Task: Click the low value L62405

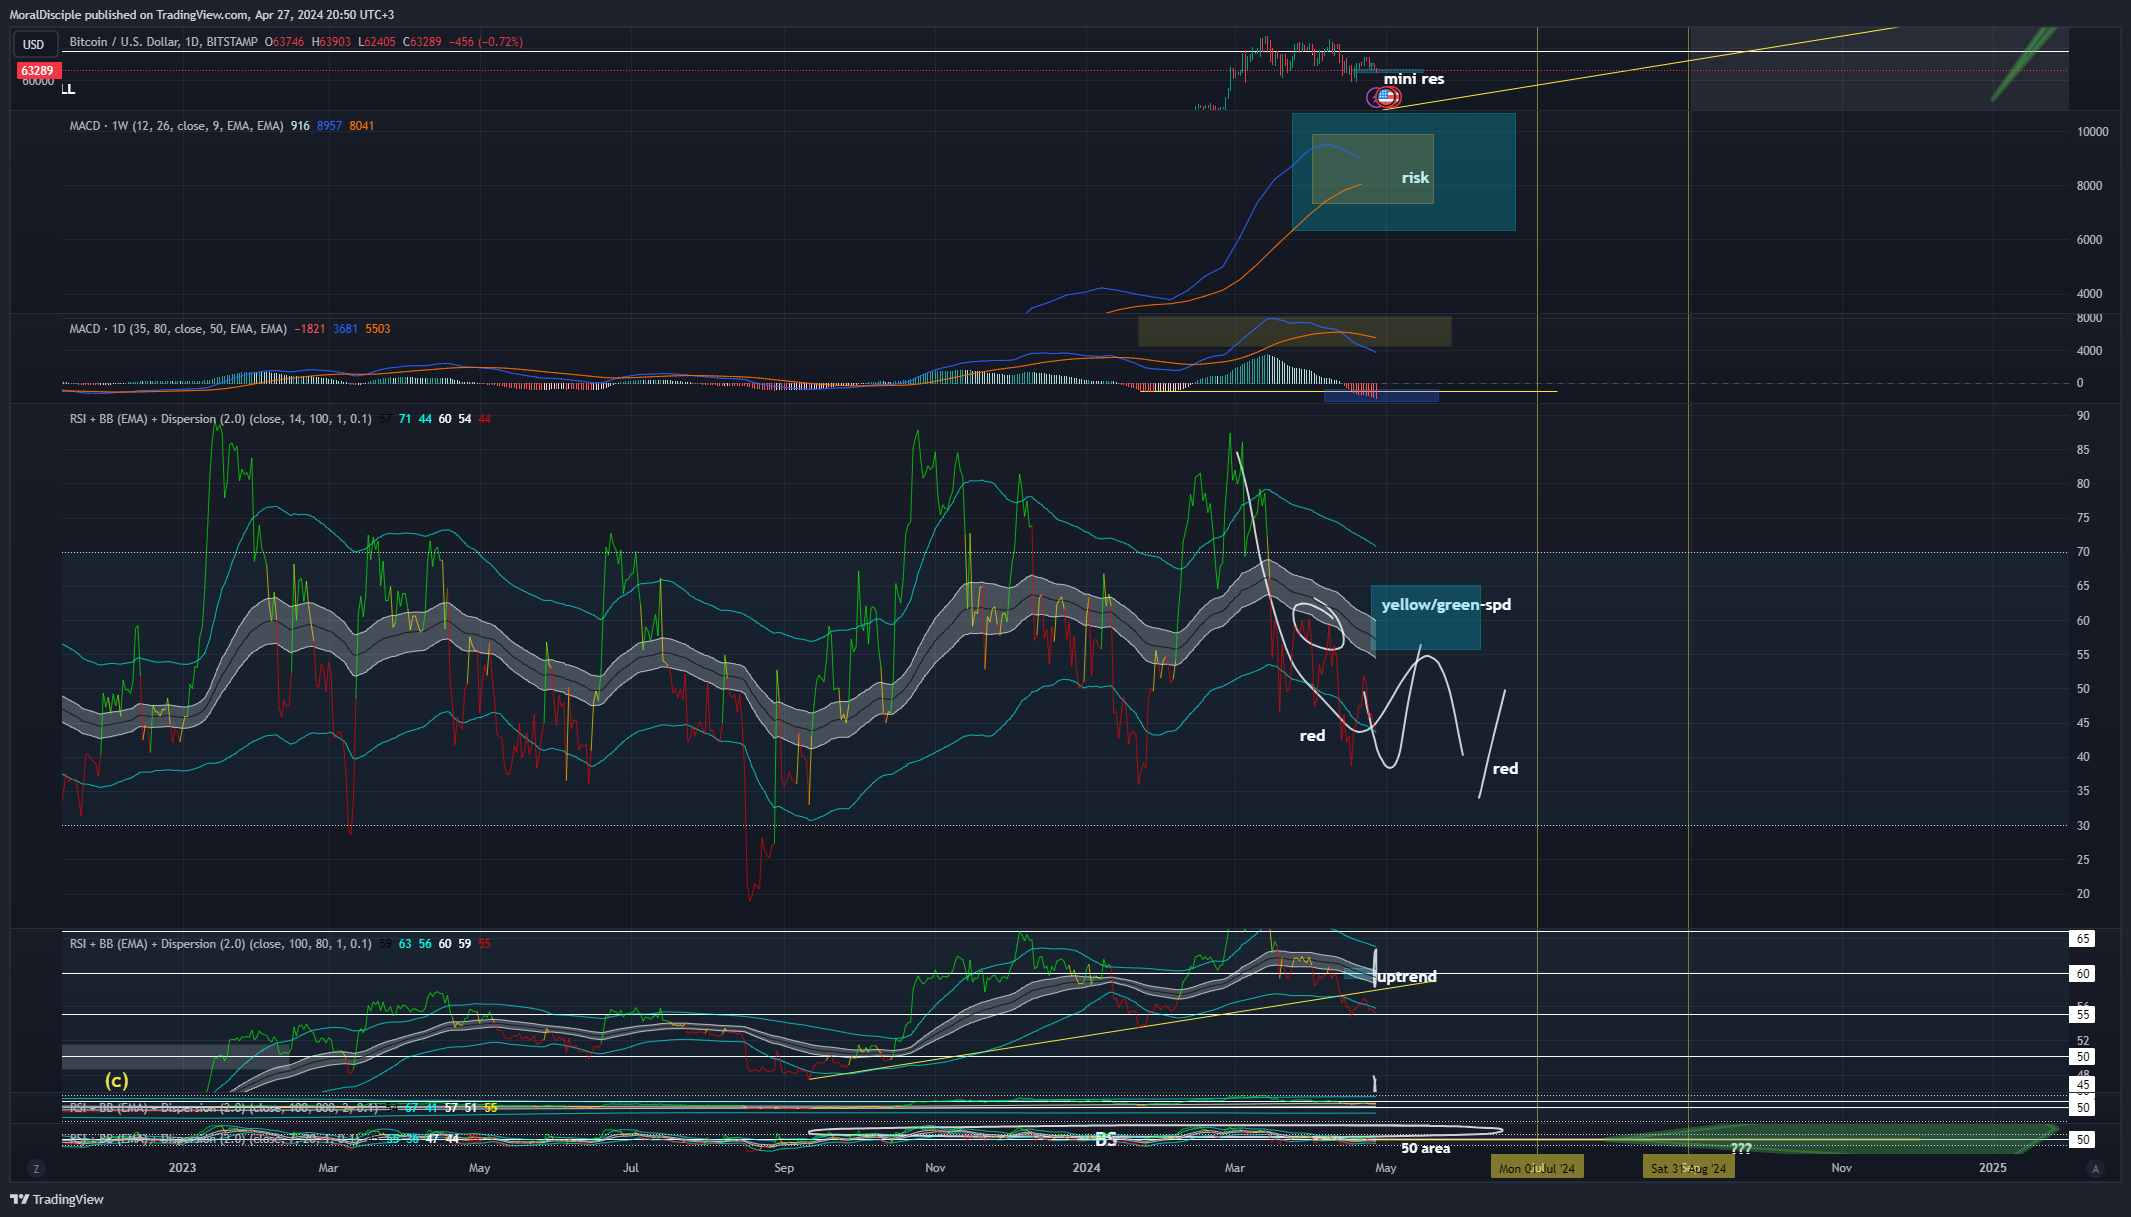Action: [x=377, y=42]
